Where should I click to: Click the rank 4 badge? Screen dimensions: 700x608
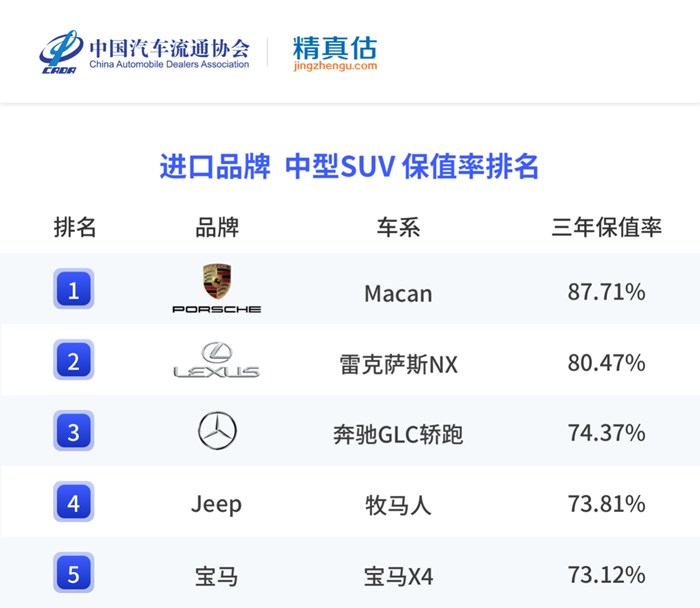tap(74, 502)
